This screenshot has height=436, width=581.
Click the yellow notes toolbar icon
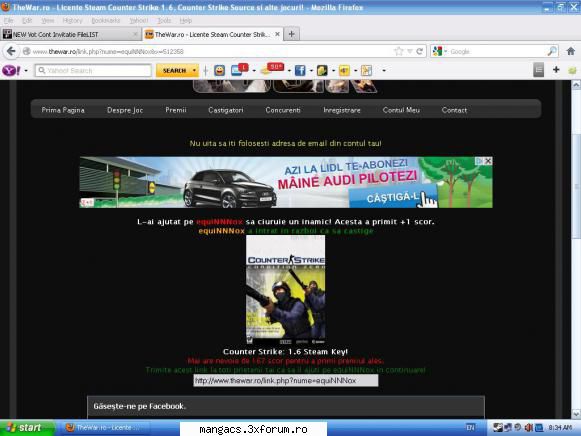click(322, 70)
